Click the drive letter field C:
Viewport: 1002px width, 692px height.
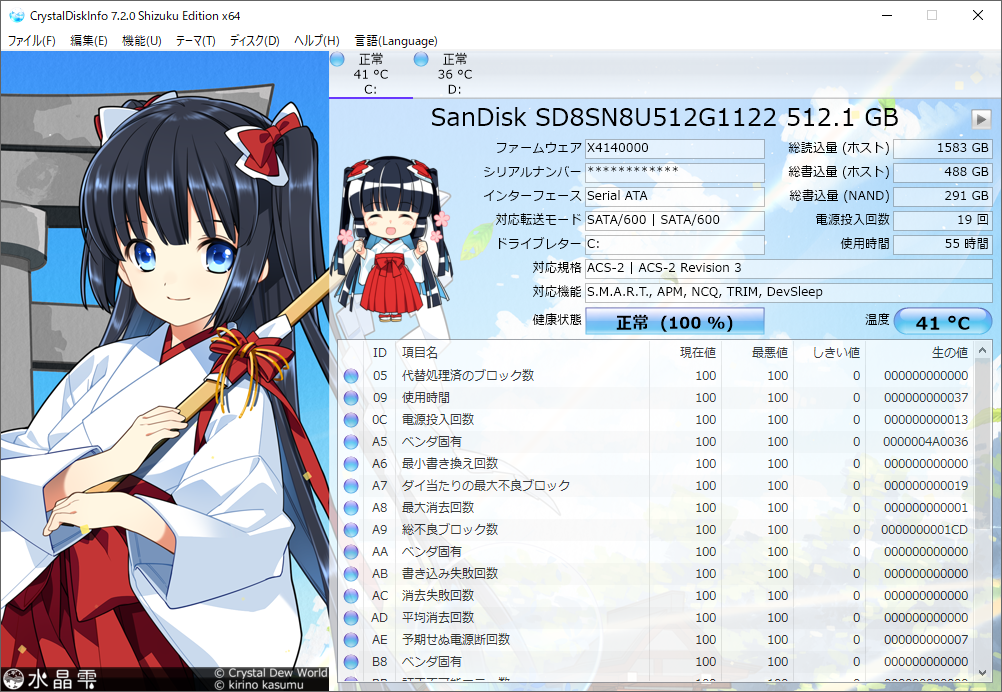(x=674, y=244)
